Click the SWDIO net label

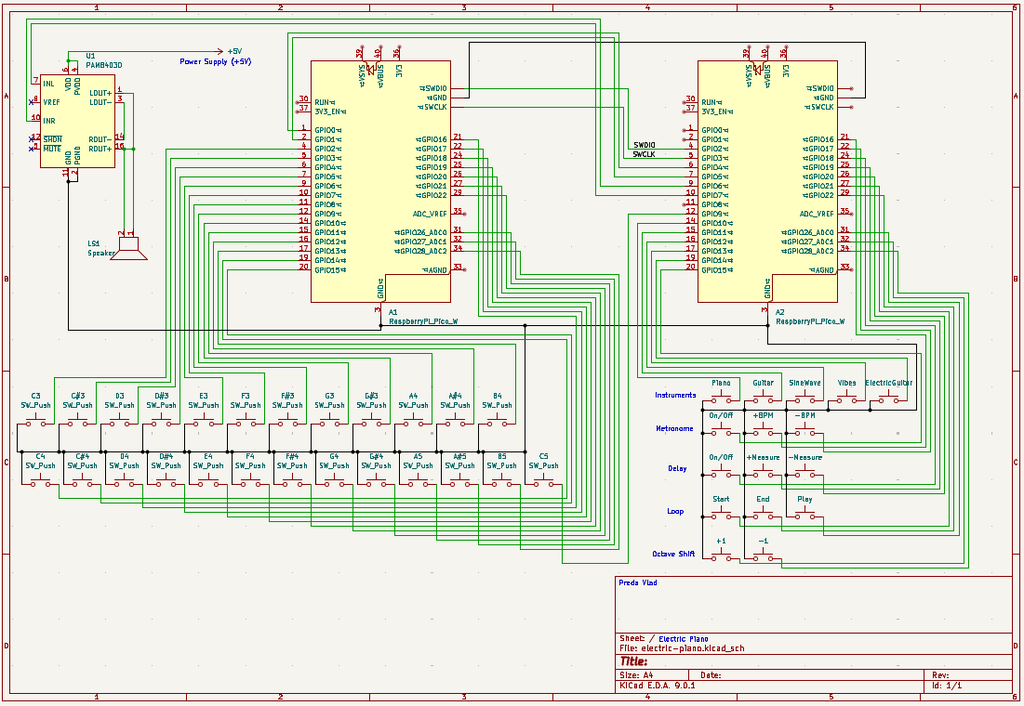pos(644,145)
